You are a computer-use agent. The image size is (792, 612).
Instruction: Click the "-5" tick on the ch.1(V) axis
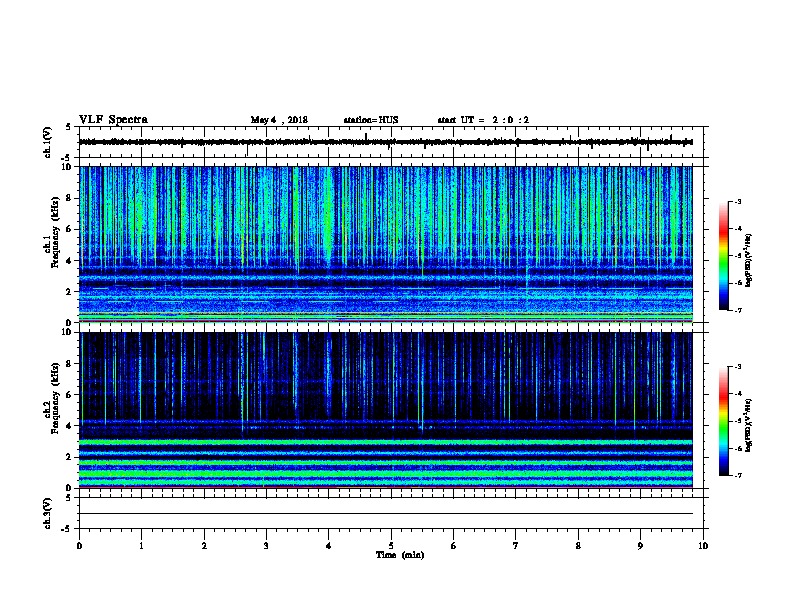pyautogui.click(x=66, y=158)
